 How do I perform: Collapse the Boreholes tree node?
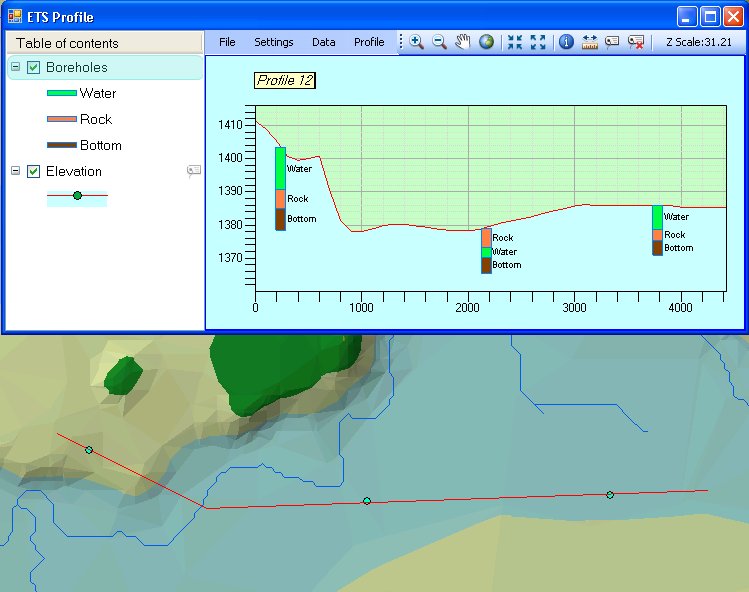[15, 68]
